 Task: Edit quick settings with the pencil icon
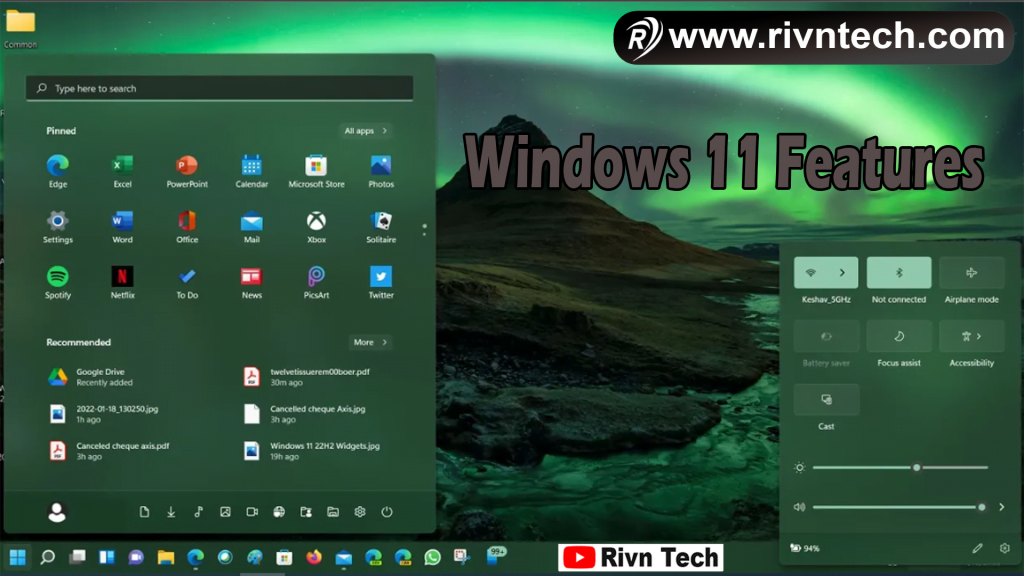tap(977, 549)
